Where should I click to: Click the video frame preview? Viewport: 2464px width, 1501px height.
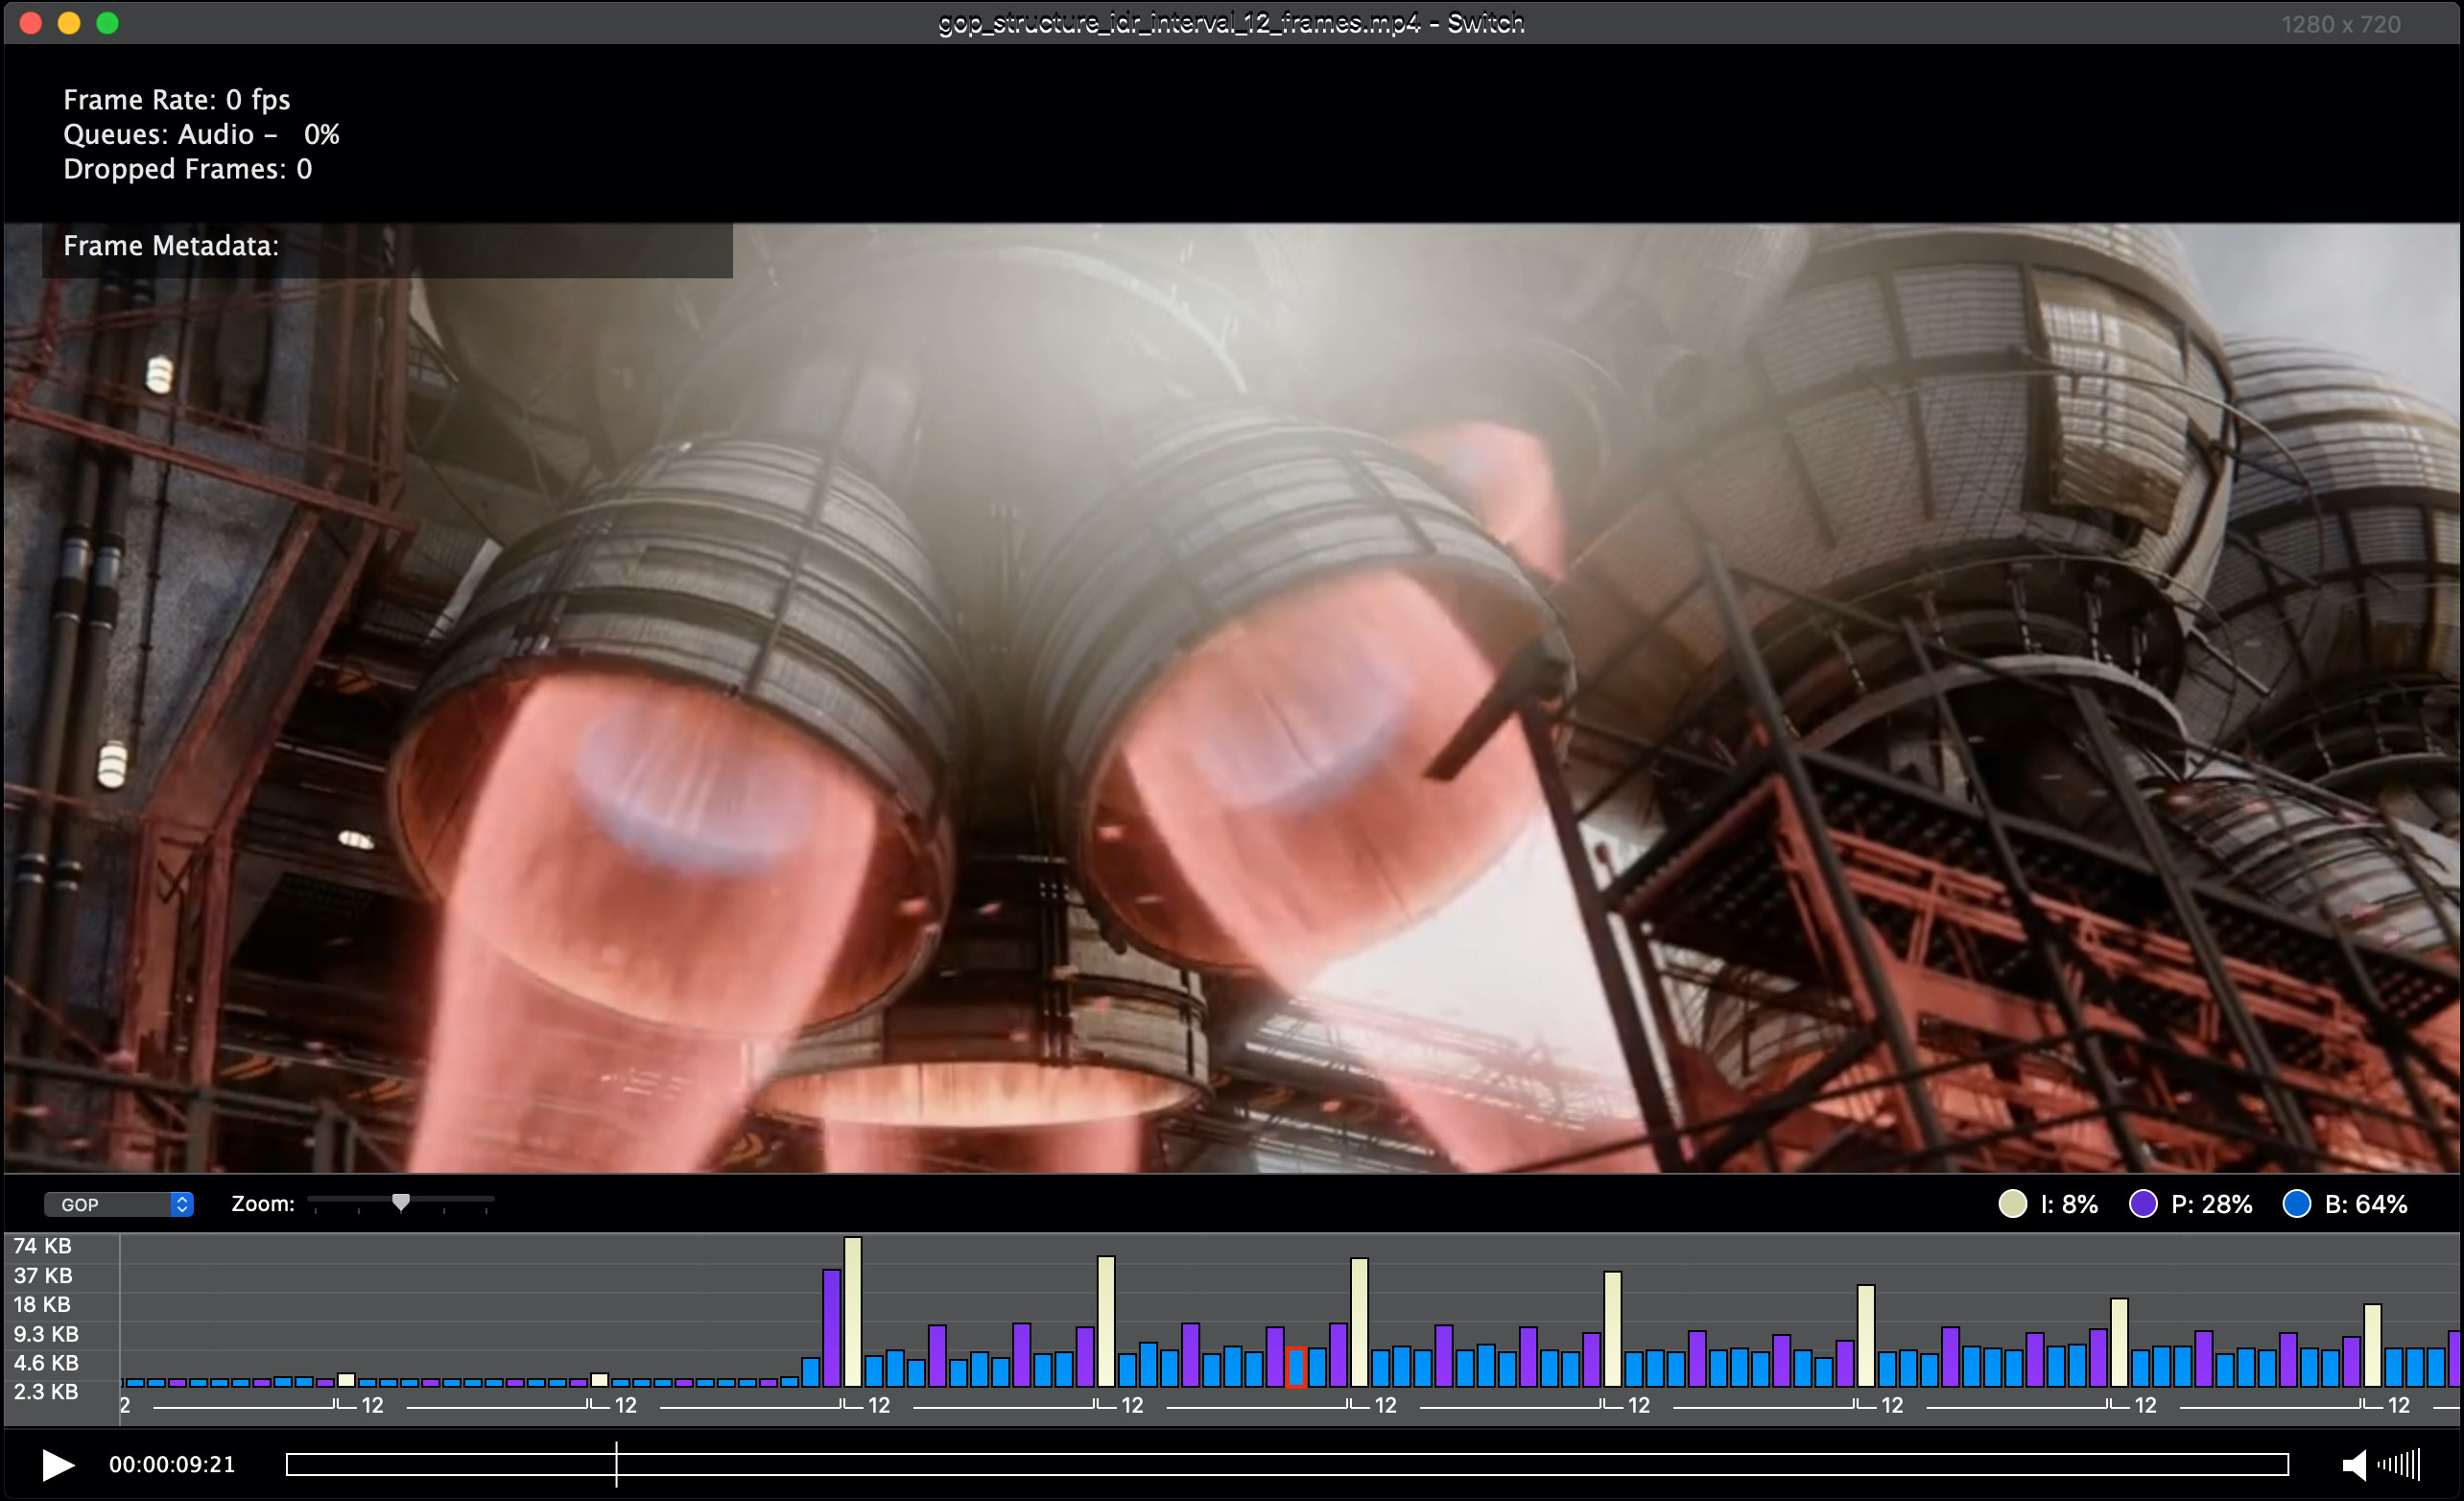pyautogui.click(x=1232, y=698)
